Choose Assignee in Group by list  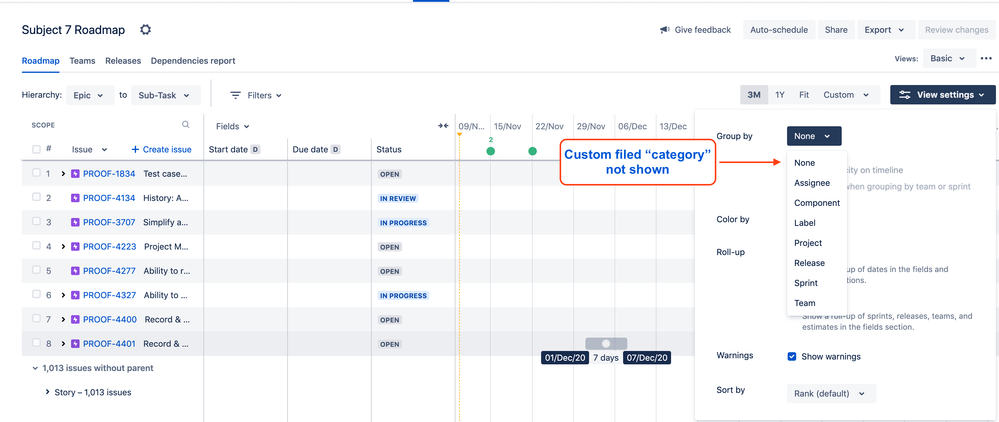pos(817,183)
